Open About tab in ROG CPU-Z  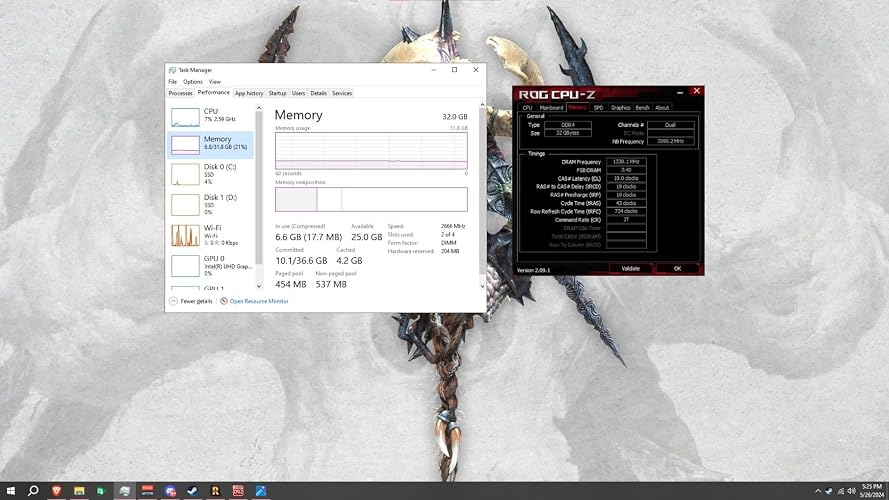(662, 107)
